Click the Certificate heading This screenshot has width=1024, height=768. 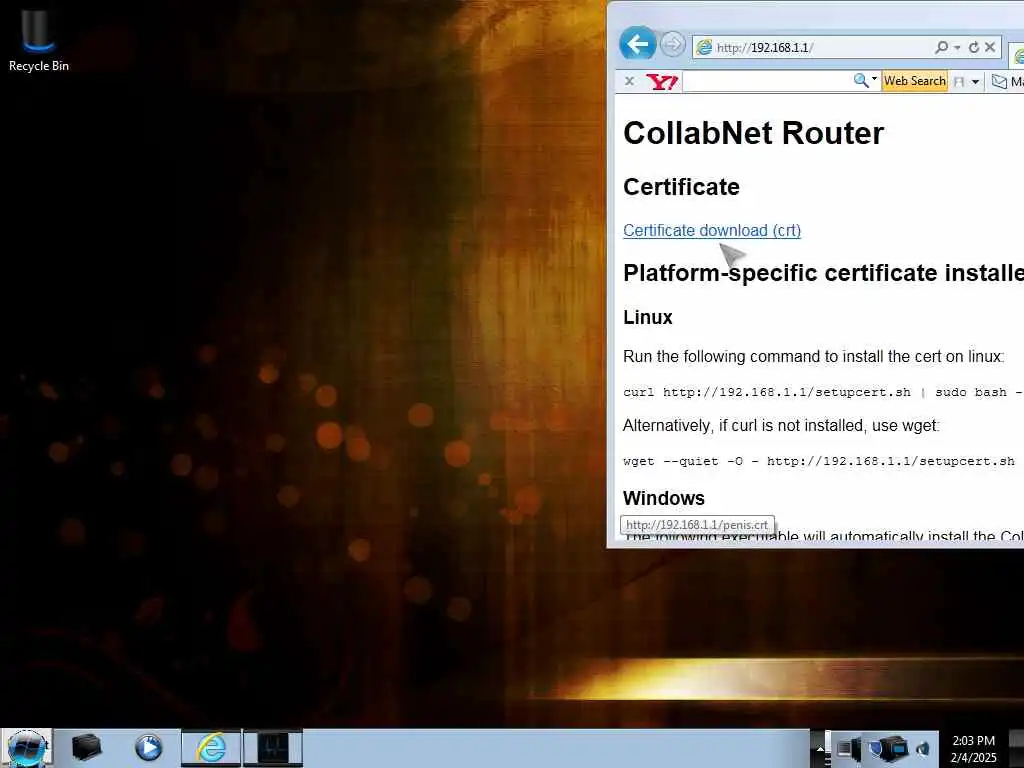coord(681,187)
